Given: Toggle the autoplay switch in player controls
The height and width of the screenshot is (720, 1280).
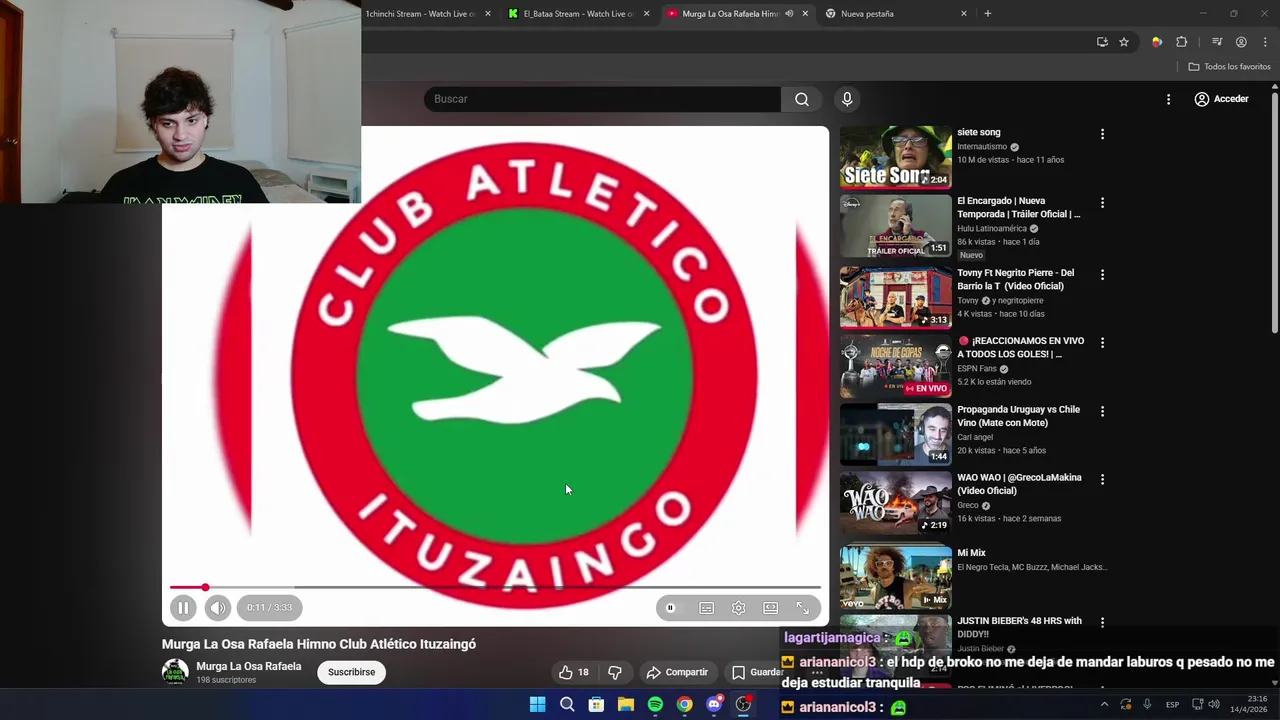Looking at the screenshot, I should [670, 608].
